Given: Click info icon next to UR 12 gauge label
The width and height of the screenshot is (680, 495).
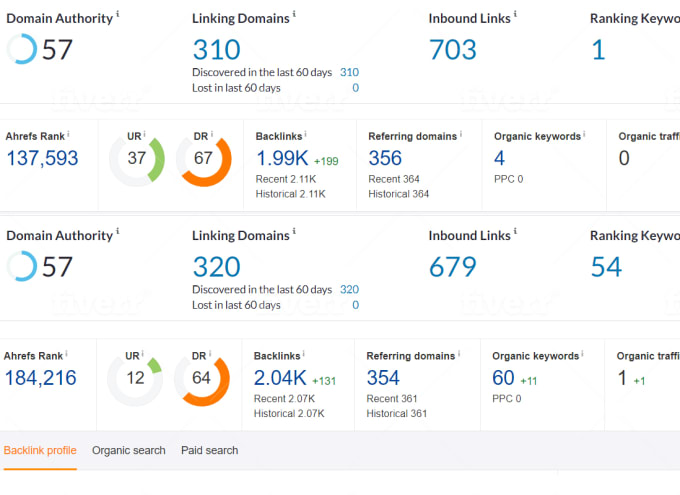Looking at the screenshot, I should (x=143, y=353).
